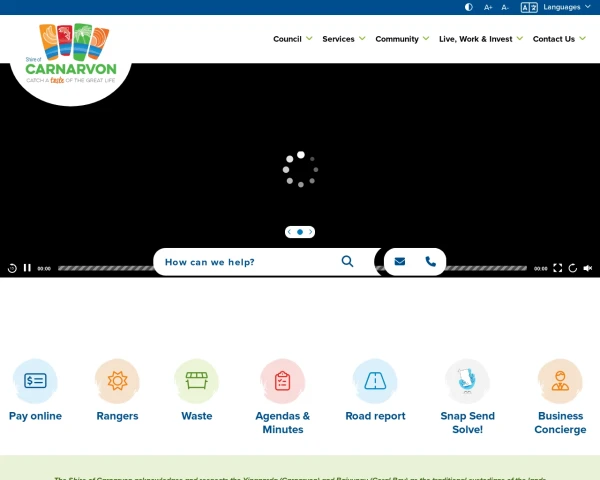600x480 pixels.
Task: Click the Rangers badge icon
Action: point(117,381)
